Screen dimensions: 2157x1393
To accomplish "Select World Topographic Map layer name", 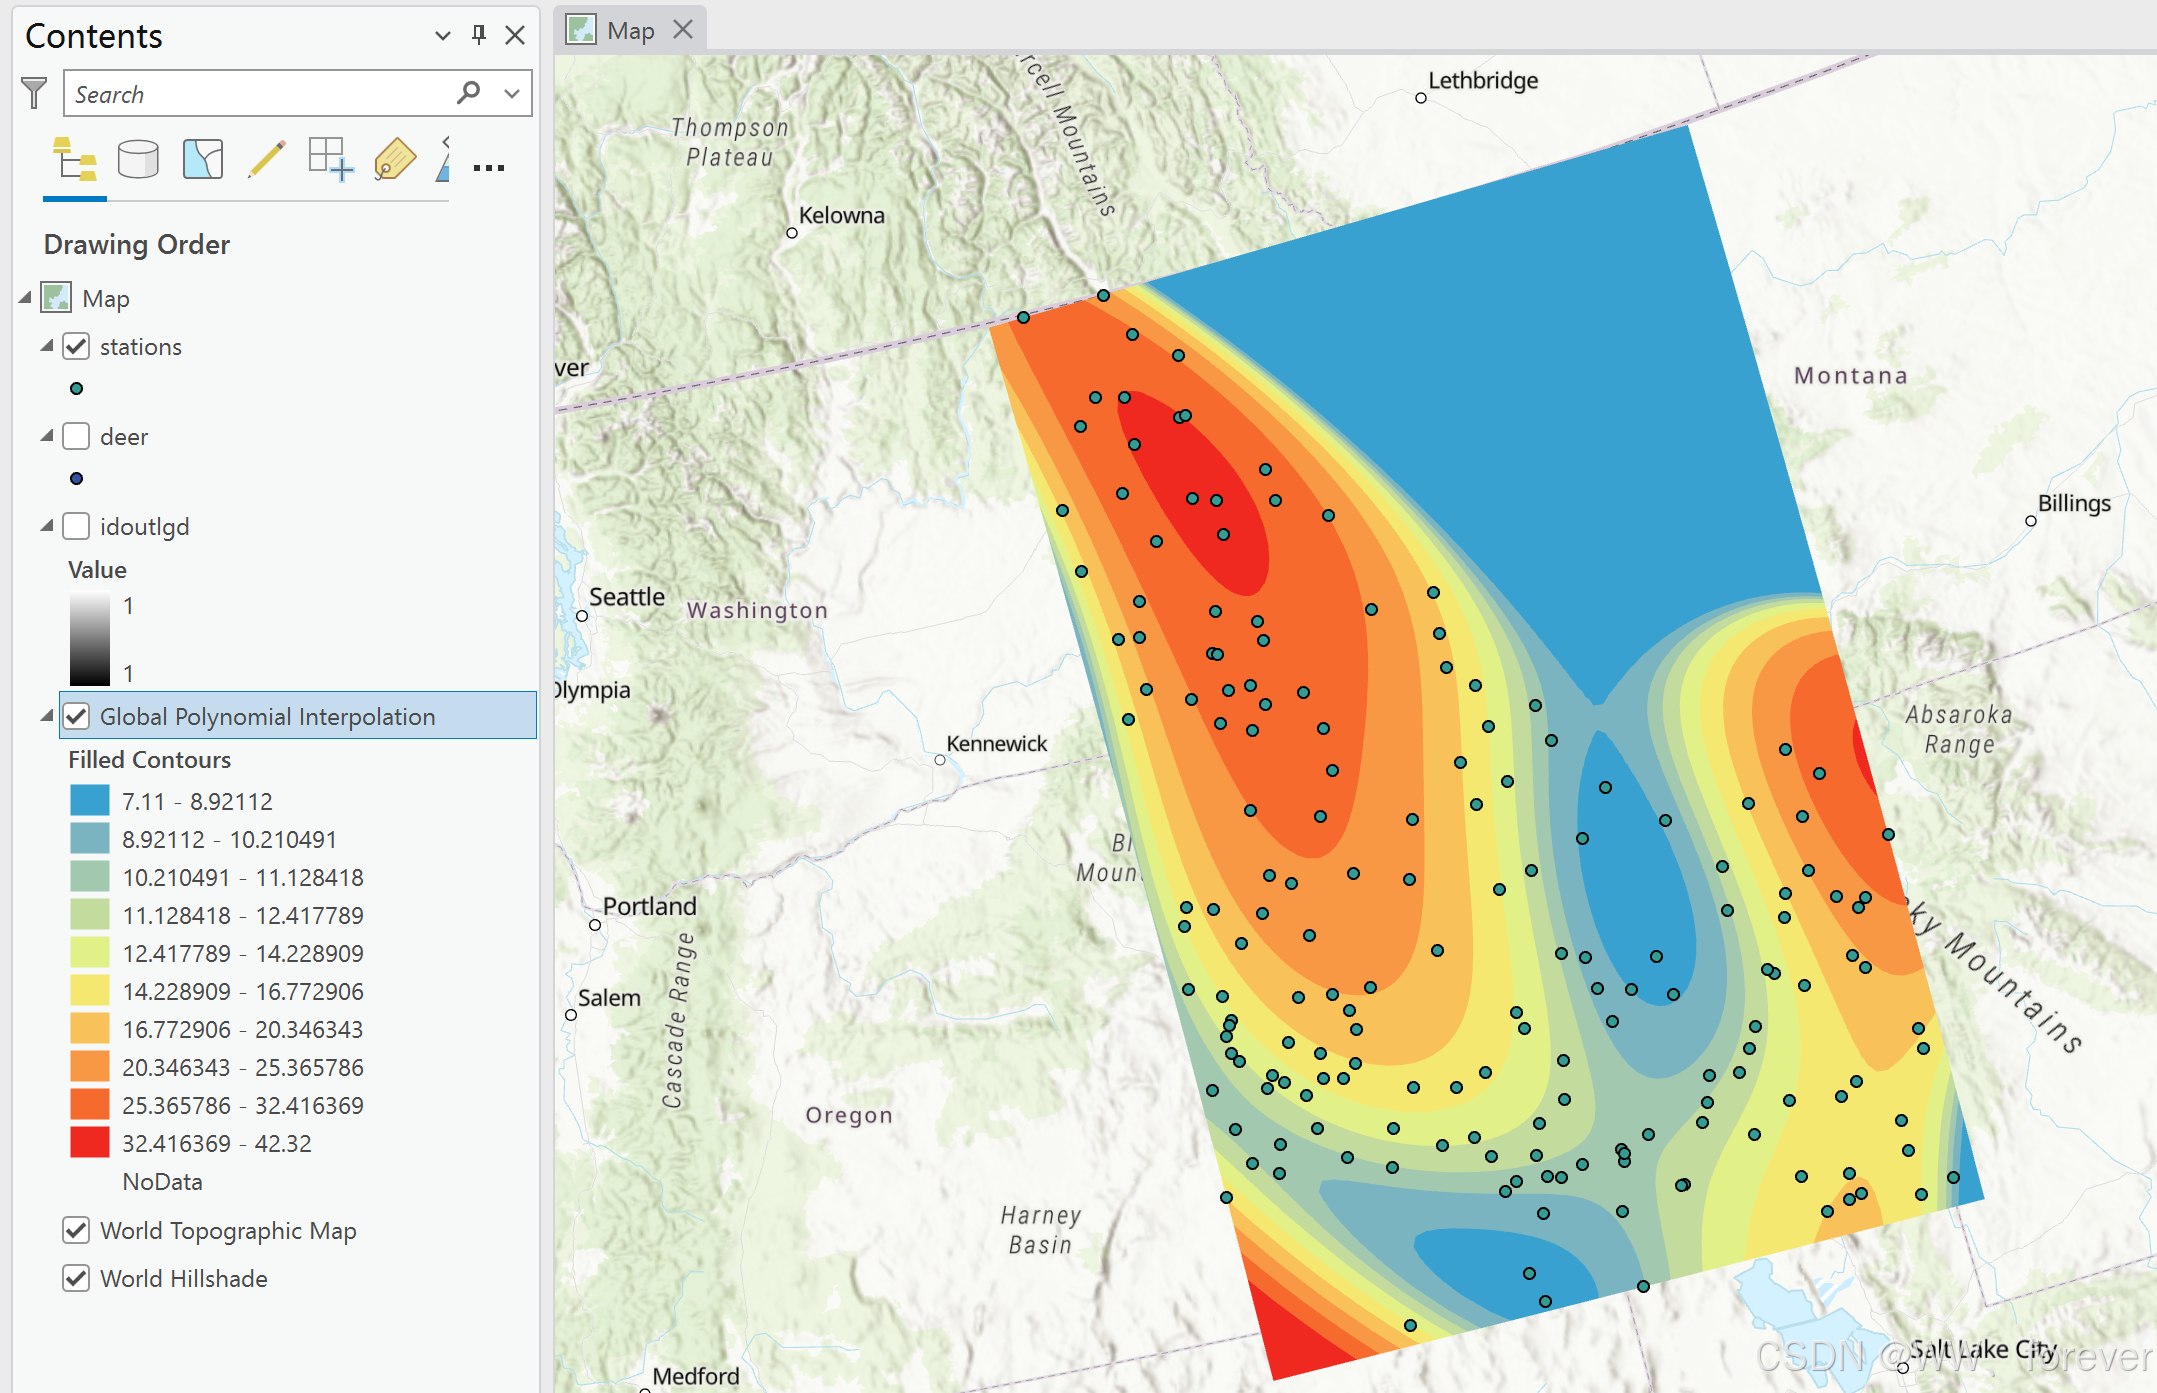I will 228,1231.
